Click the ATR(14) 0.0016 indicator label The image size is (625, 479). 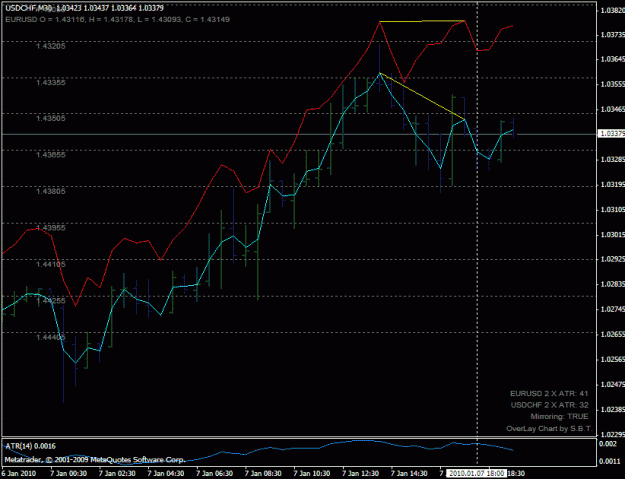coord(30,446)
